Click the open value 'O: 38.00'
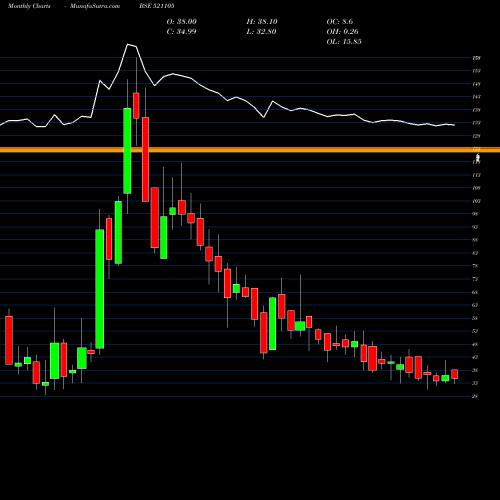Viewport: 500px width, 500px height. pyautogui.click(x=182, y=22)
